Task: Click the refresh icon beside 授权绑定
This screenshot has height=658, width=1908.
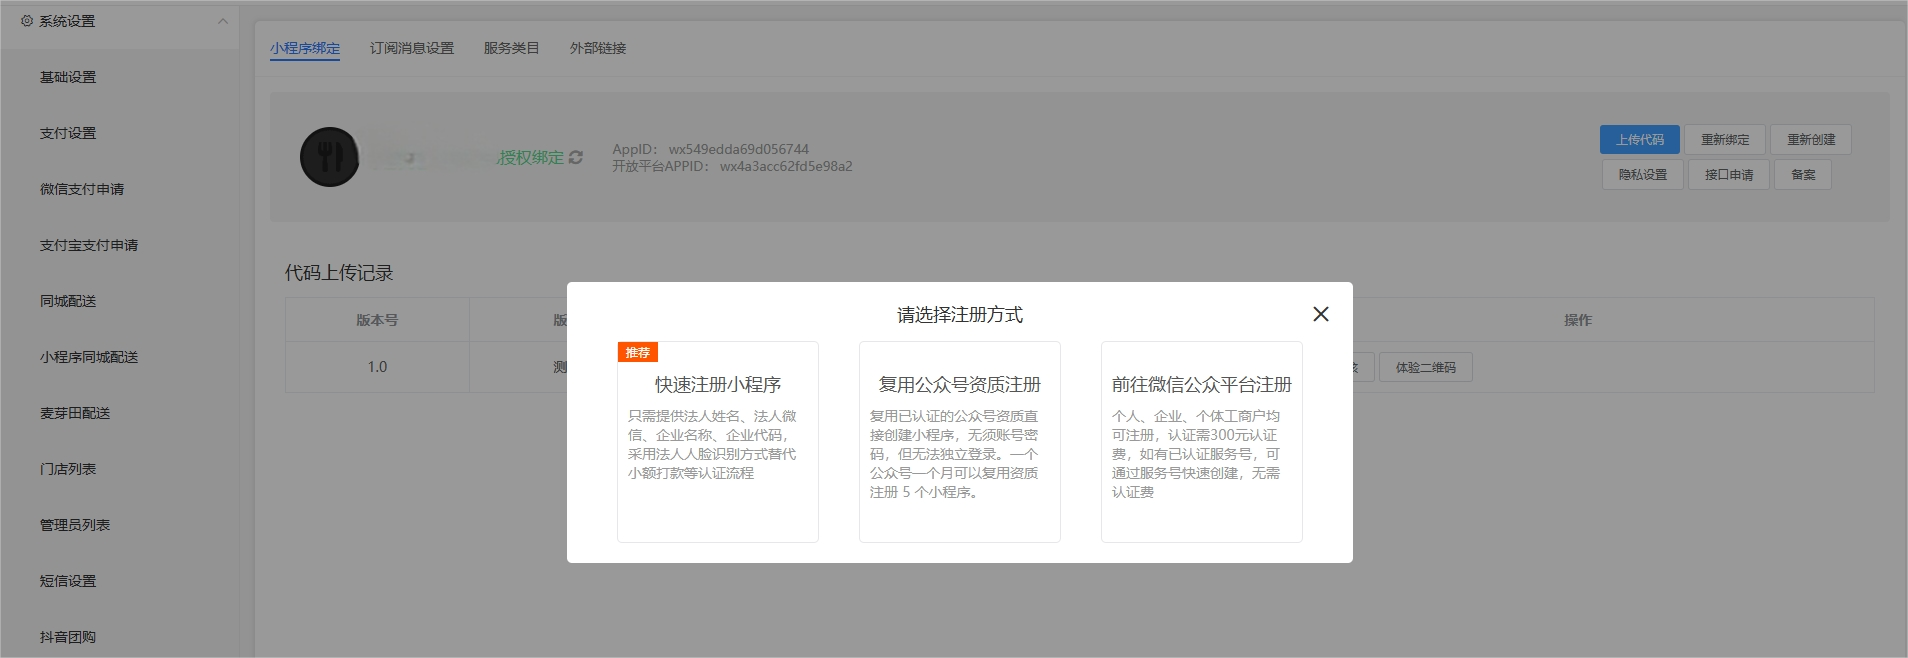Action: [576, 157]
